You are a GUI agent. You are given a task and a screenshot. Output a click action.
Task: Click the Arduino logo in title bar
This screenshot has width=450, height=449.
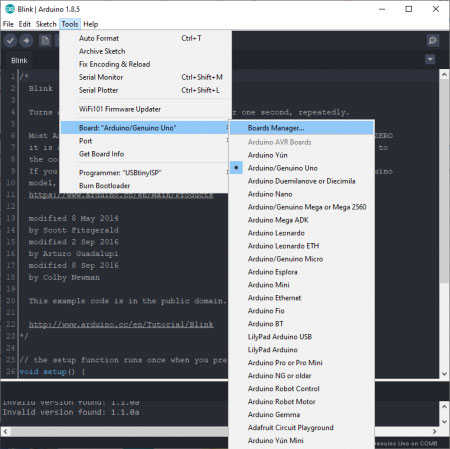[x=10, y=9]
